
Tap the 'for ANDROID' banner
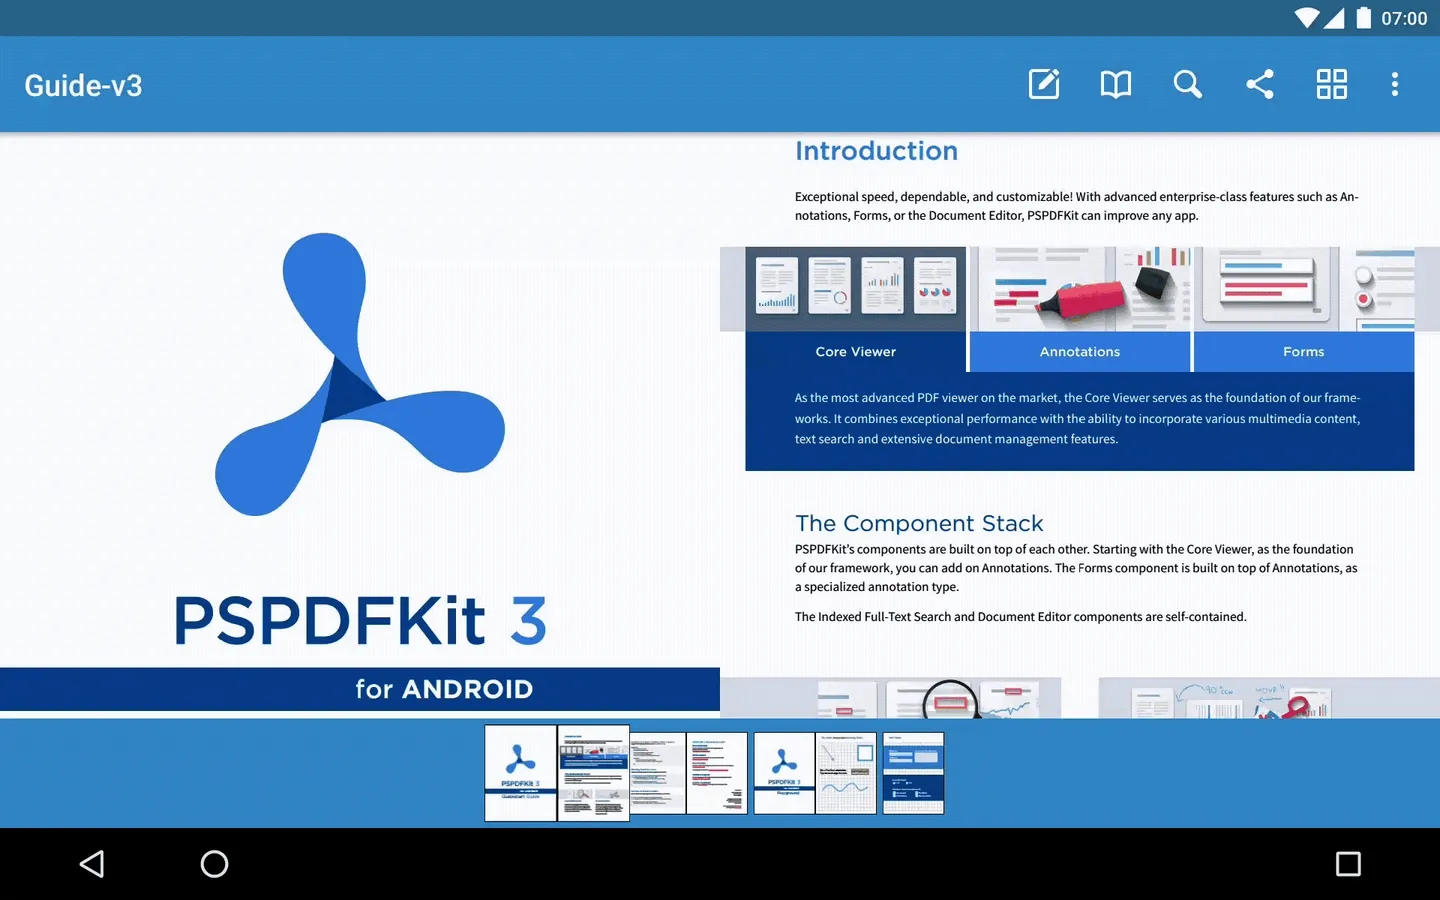[x=360, y=689]
